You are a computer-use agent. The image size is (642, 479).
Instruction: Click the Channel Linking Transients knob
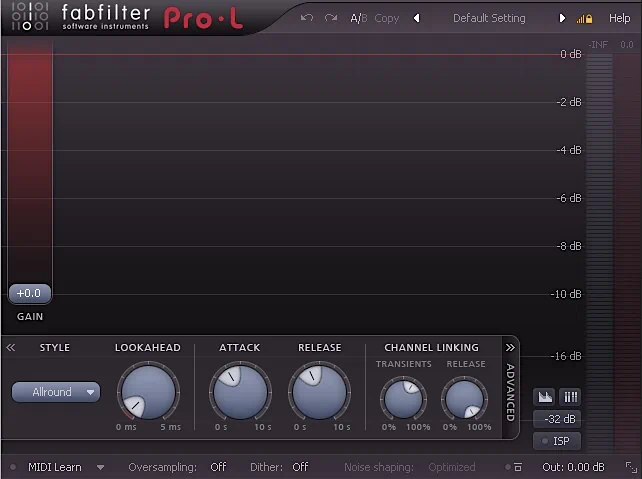coord(403,399)
